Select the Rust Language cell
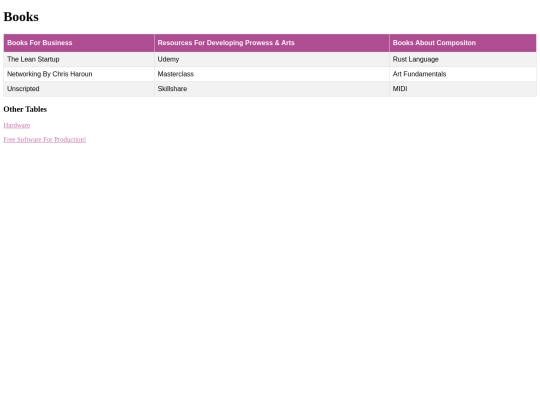Viewport: 540px width, 405px height. (463, 59)
